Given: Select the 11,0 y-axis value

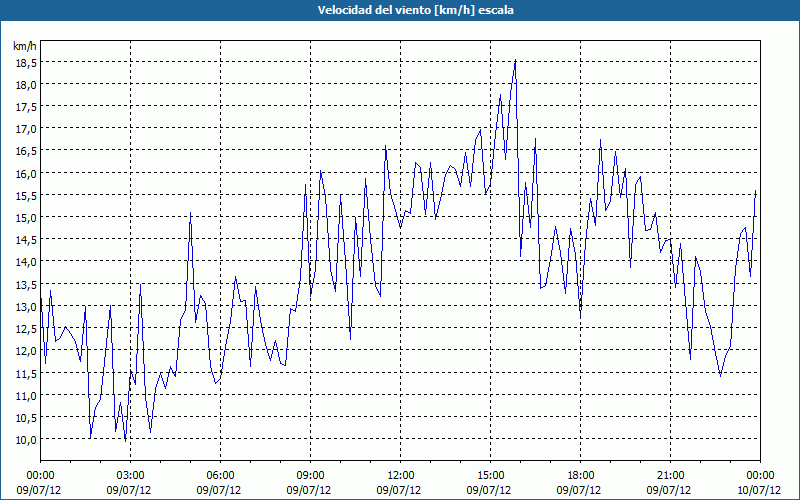Looking at the screenshot, I should 26,396.
